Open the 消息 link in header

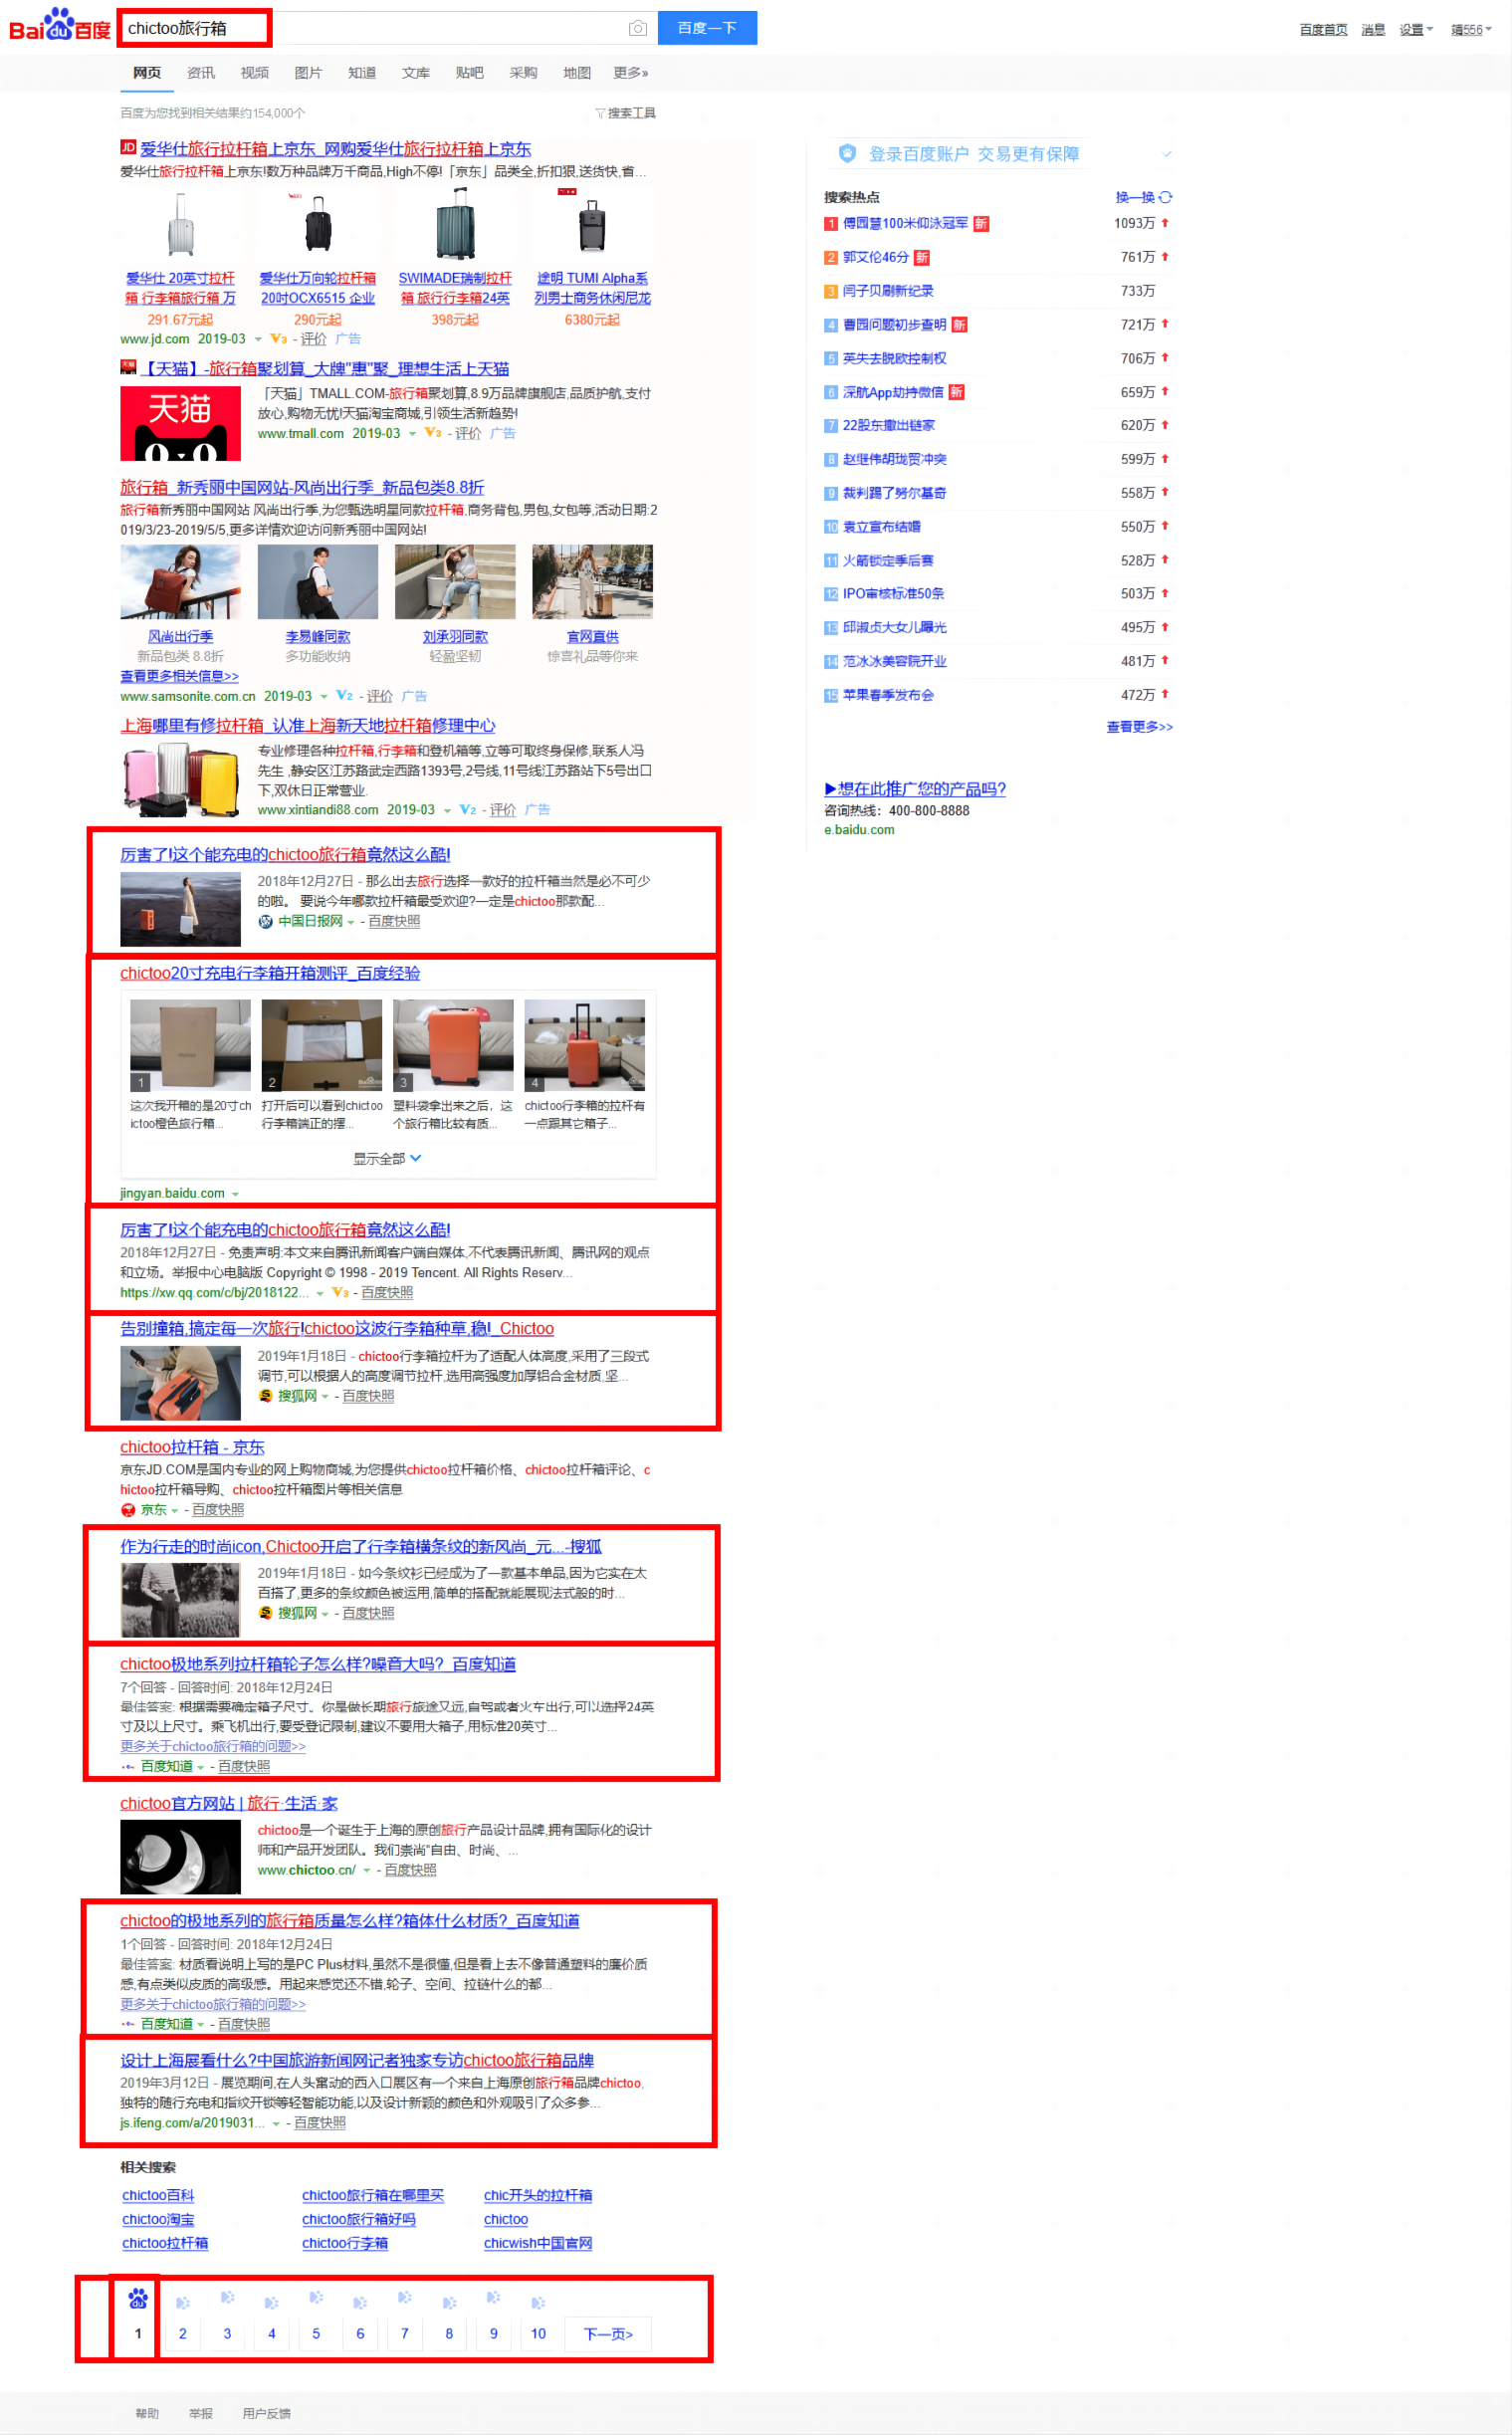click(1373, 30)
